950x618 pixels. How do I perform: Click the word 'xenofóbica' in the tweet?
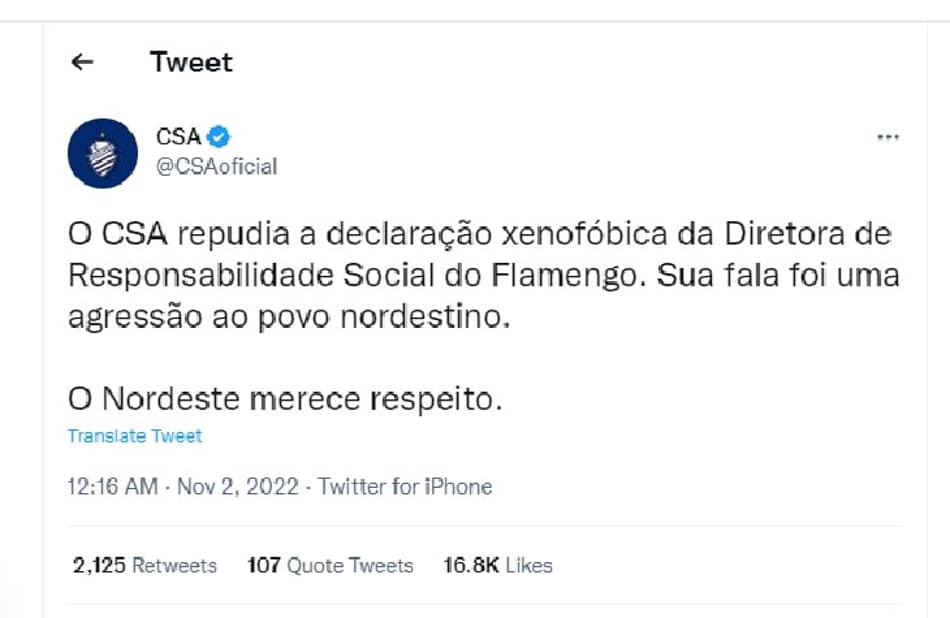(x=584, y=234)
